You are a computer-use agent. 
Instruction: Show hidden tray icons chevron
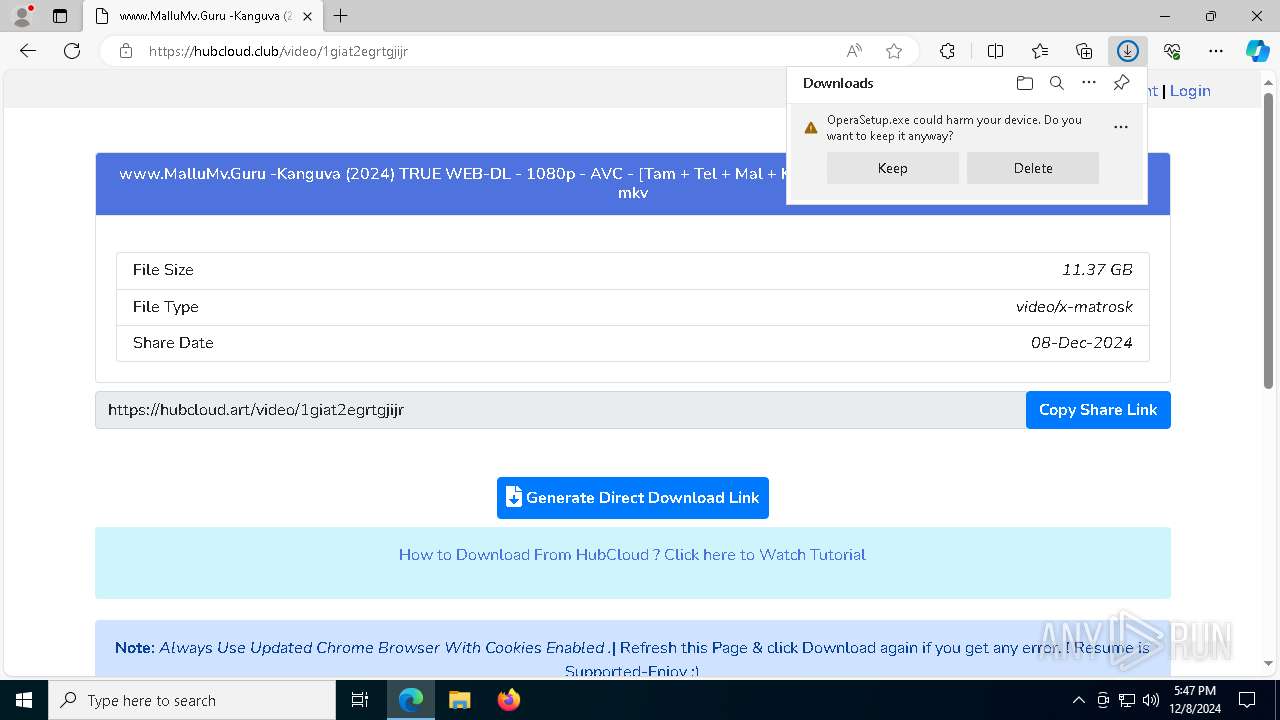[x=1078, y=700]
